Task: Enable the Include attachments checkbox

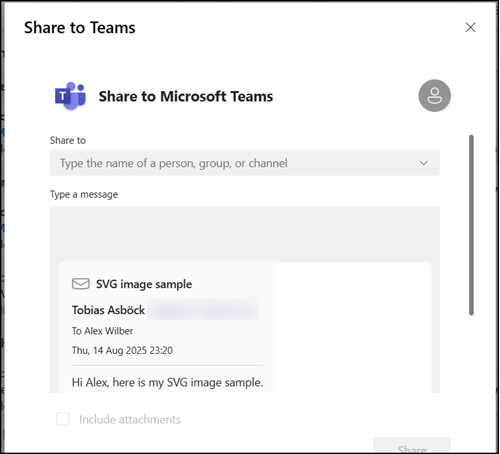Action: click(x=63, y=419)
